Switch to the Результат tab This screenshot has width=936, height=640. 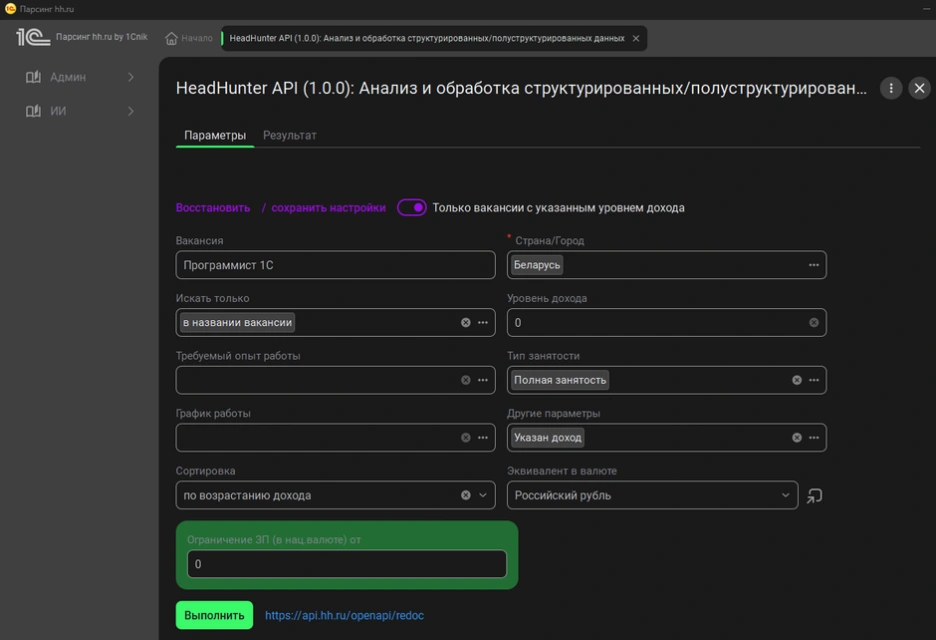click(290, 135)
